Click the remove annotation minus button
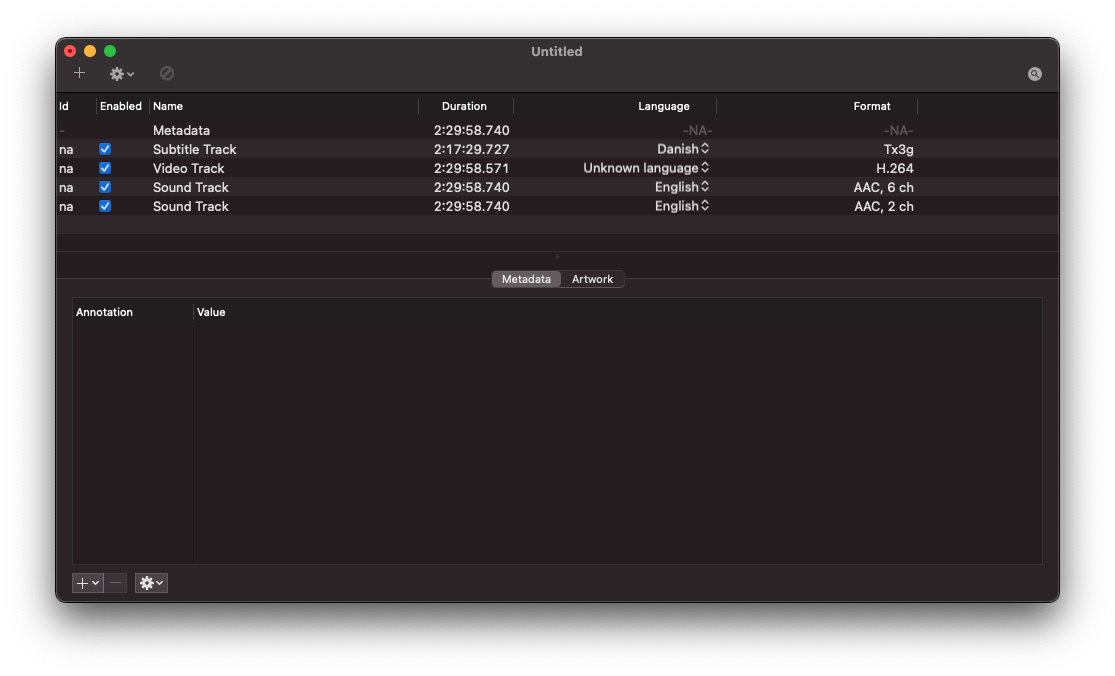Viewport: 1115px width, 676px height. coord(116,583)
